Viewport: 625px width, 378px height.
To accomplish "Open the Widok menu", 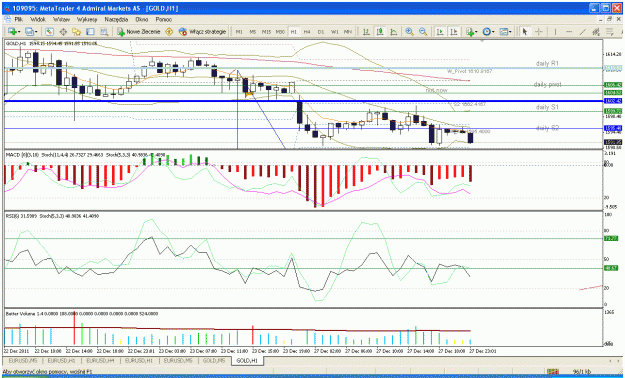I will click(38, 19).
